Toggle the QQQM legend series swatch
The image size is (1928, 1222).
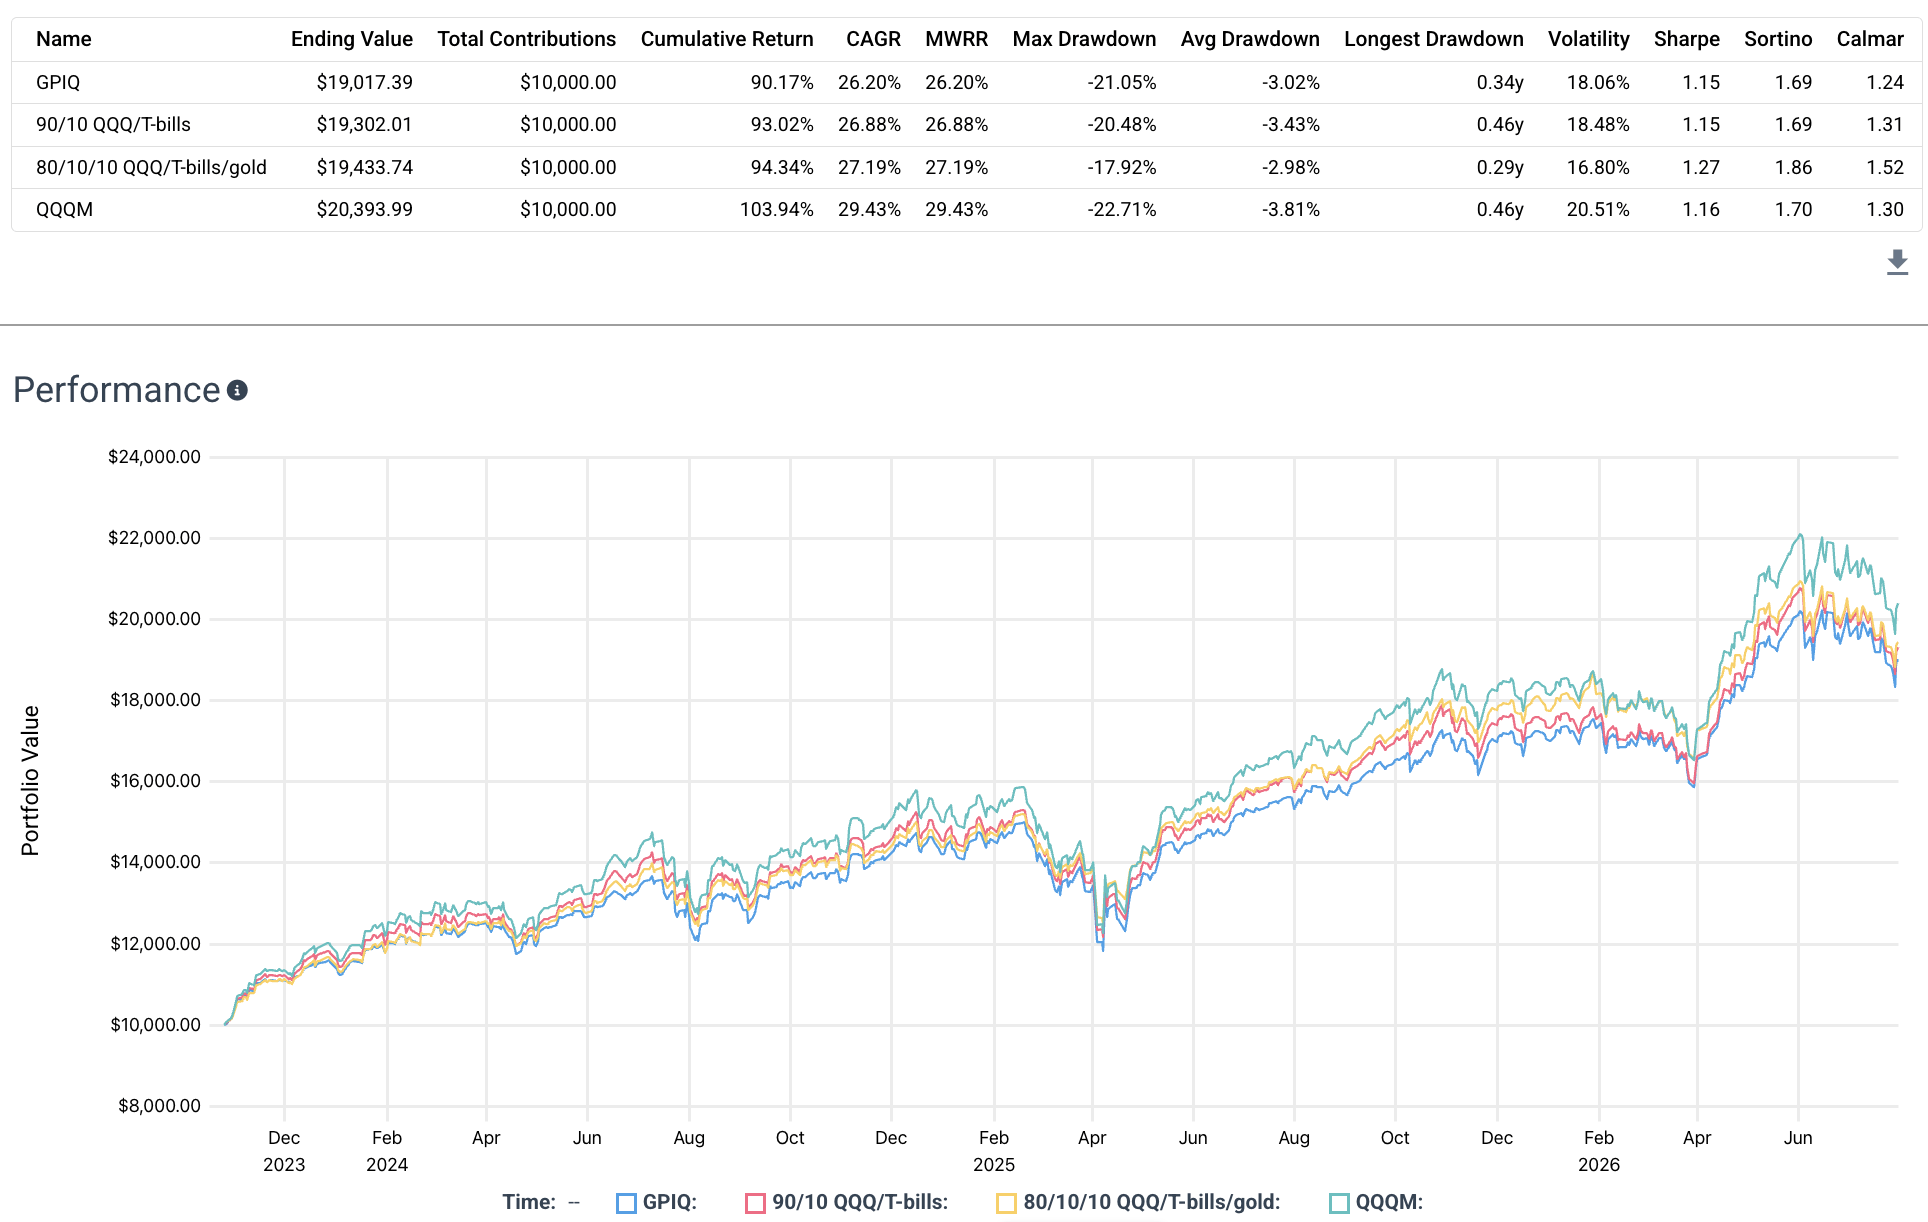[x=1339, y=1203]
